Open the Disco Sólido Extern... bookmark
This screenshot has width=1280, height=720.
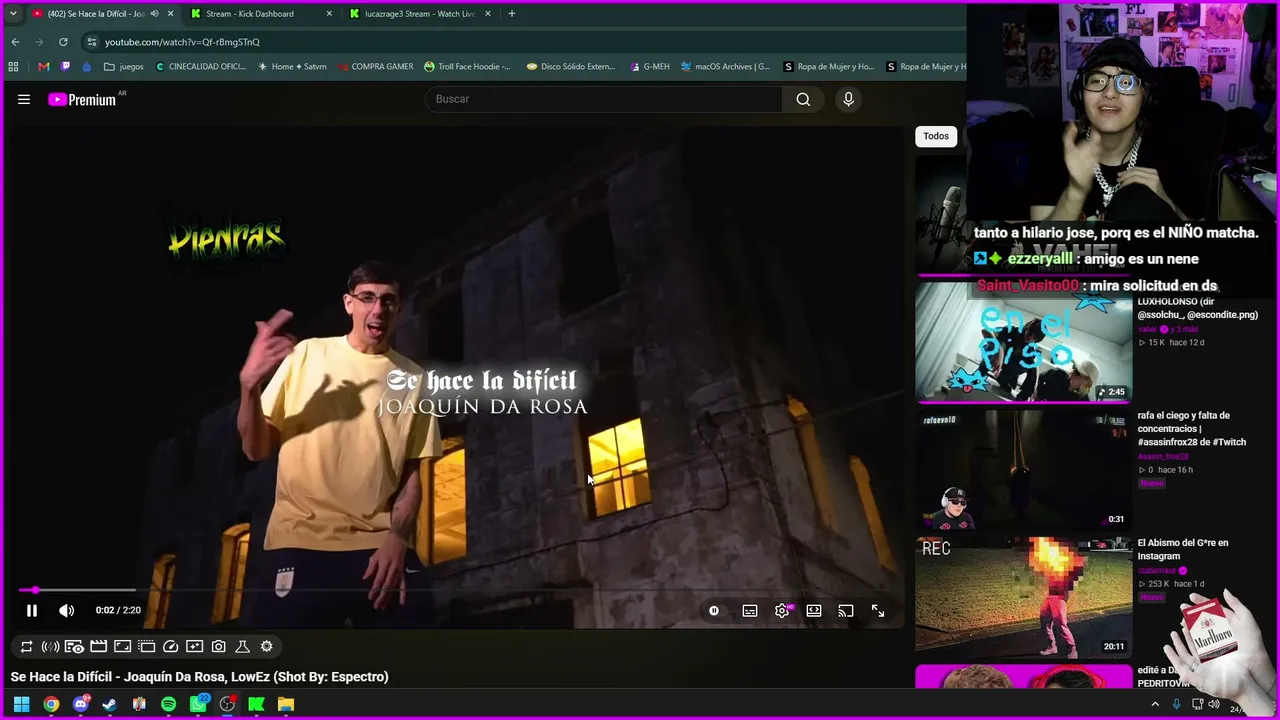coord(571,67)
